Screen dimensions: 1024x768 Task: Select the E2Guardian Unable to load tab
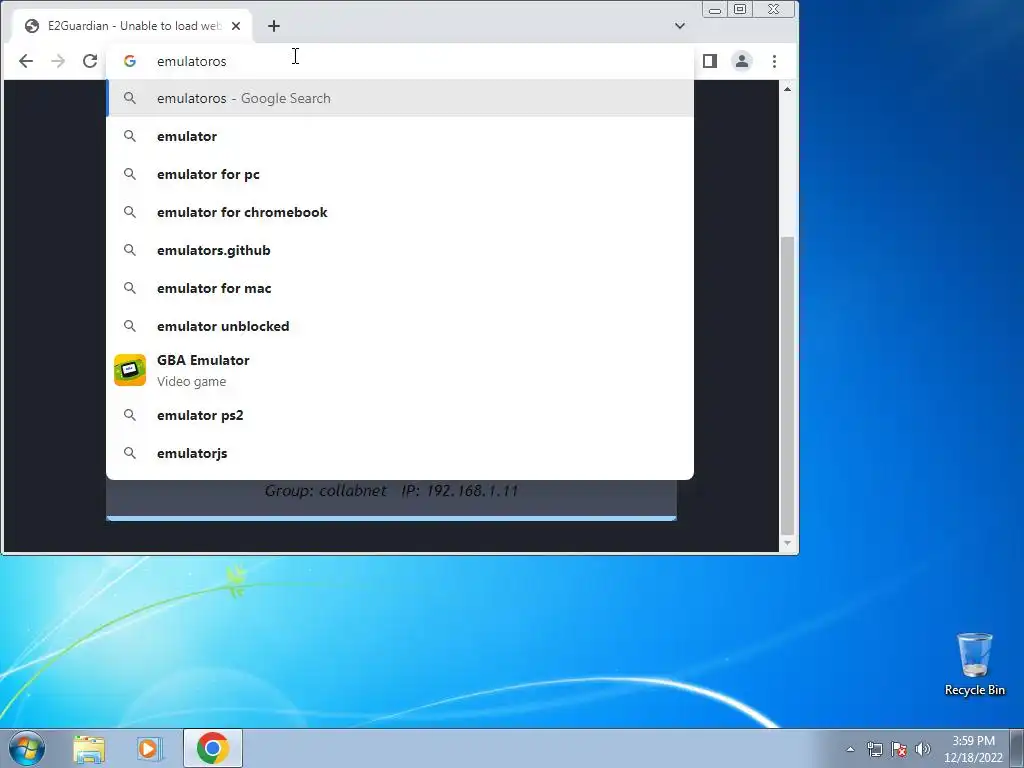click(x=133, y=26)
